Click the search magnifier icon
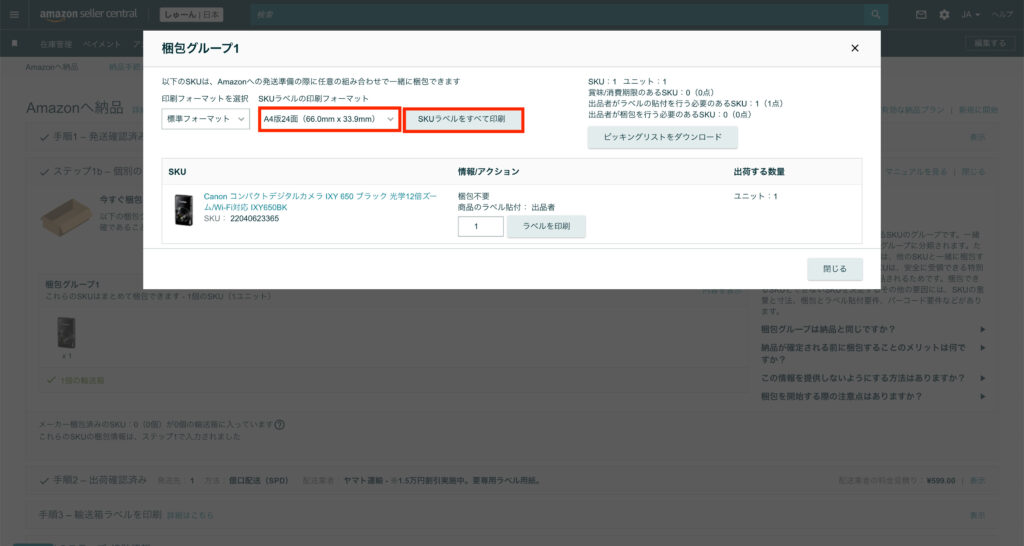1024x546 pixels. coord(876,14)
